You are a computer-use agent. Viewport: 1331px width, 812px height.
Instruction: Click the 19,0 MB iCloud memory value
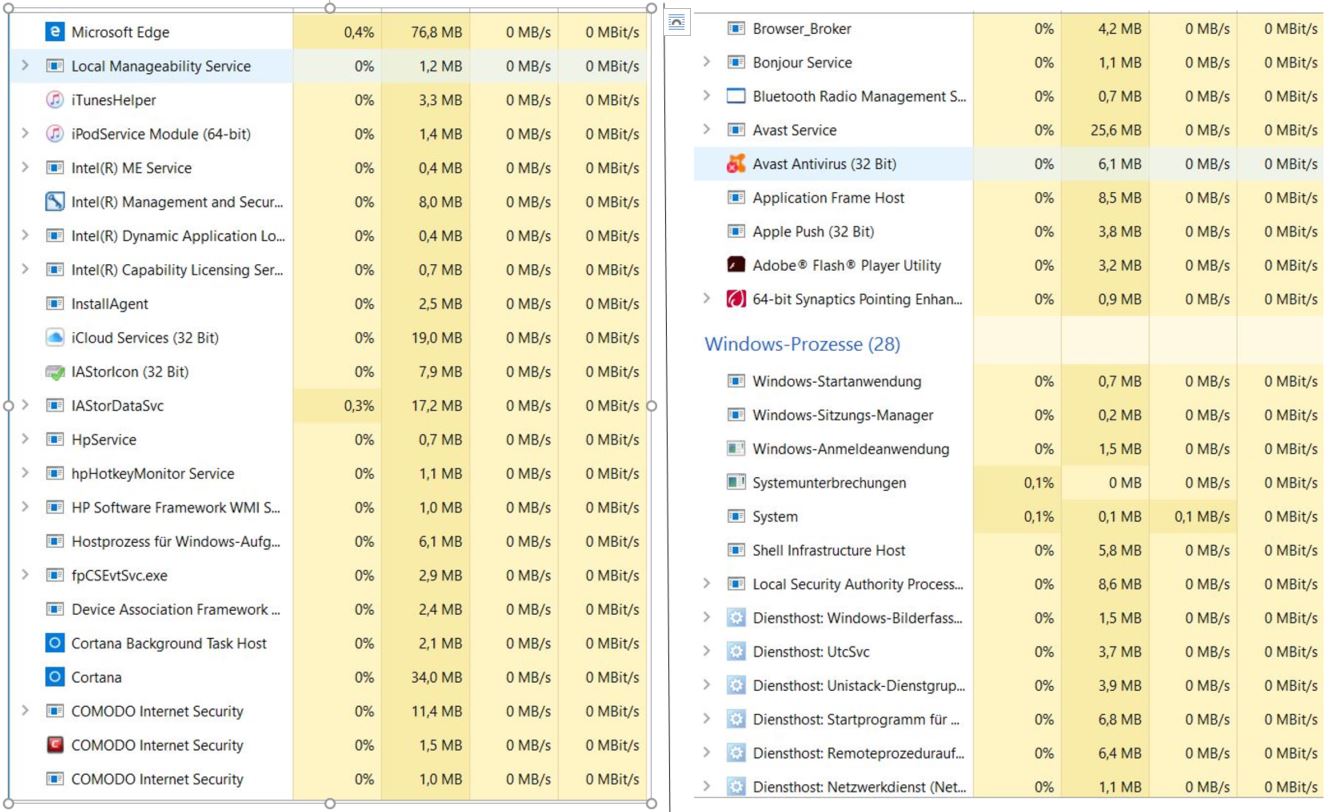pos(436,338)
